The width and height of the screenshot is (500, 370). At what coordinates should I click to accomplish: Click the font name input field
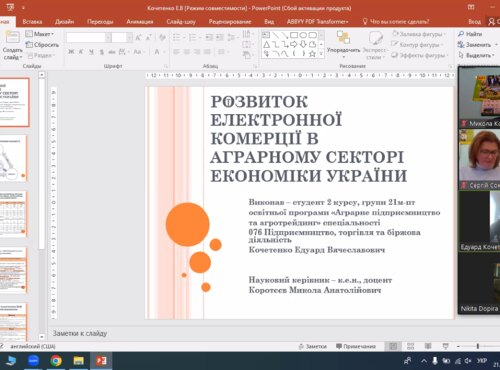tap(86, 38)
